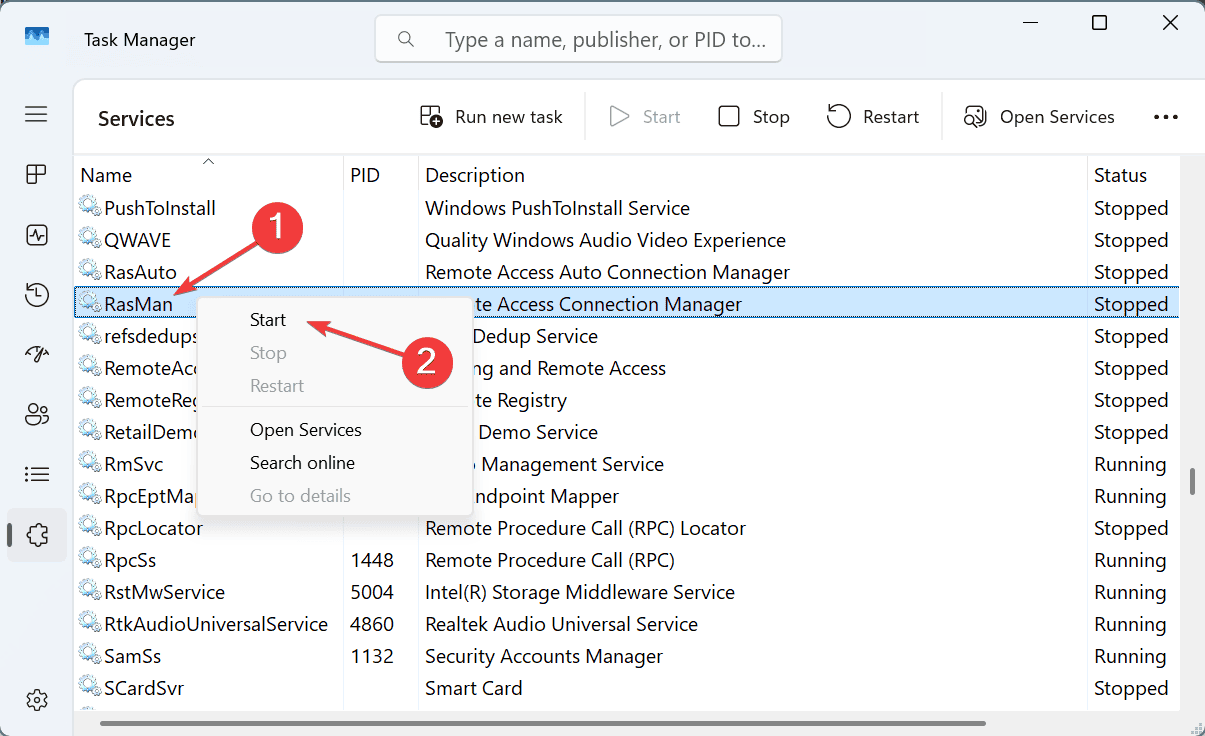Select the RpcSs service row
Screen dimensions: 1205x736
627,560
